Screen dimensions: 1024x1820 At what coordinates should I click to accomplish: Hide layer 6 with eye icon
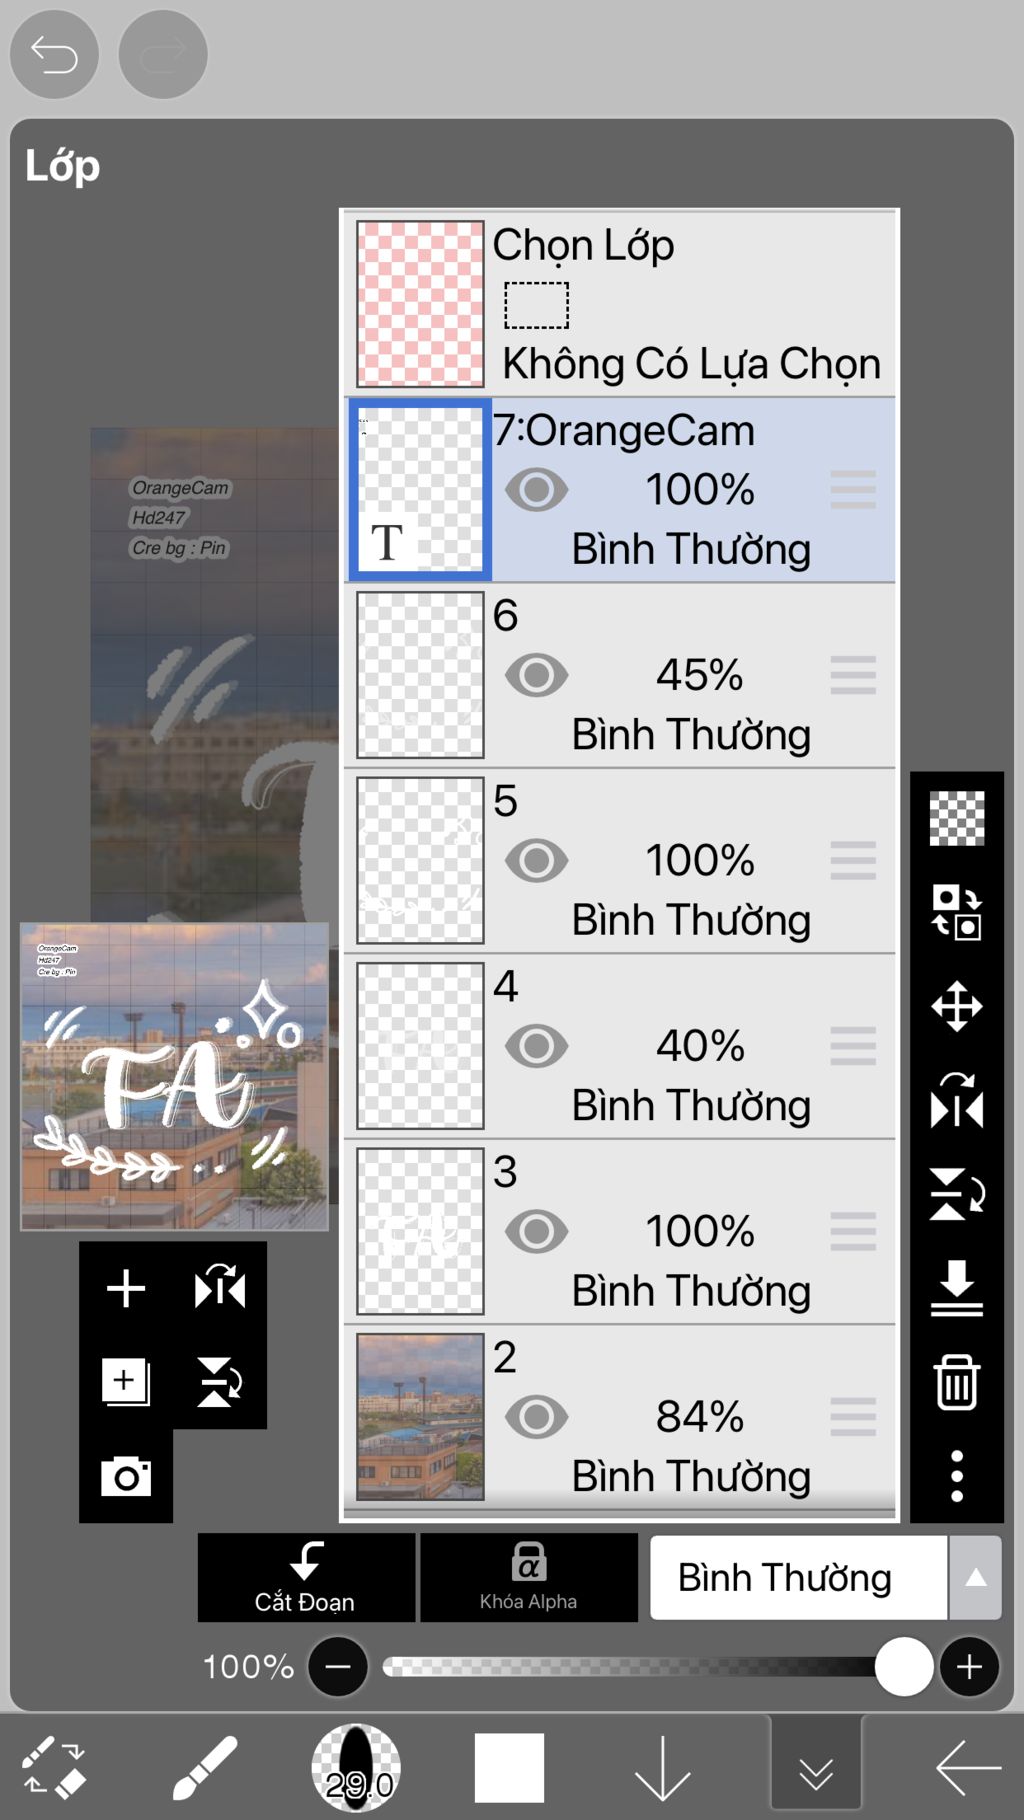tap(536, 676)
